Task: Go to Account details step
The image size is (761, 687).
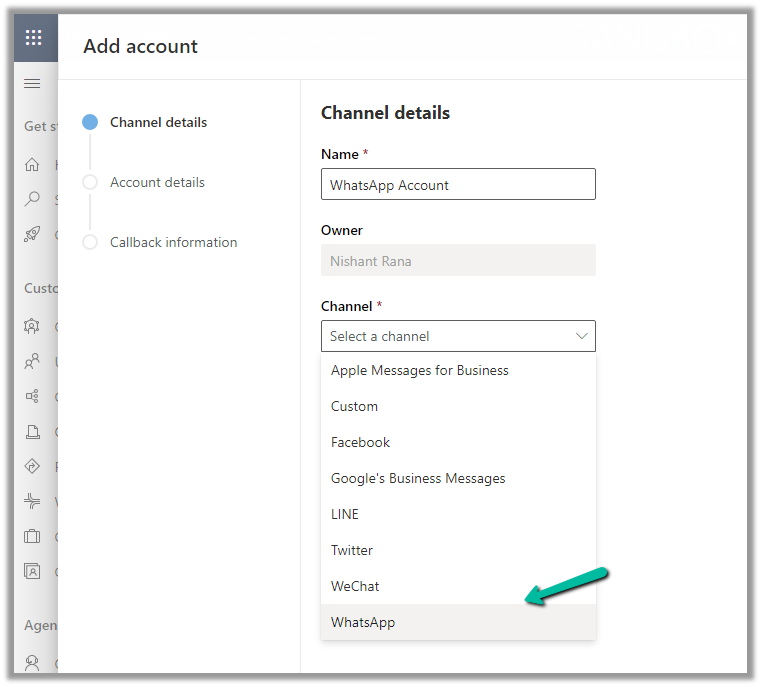Action: (x=157, y=182)
